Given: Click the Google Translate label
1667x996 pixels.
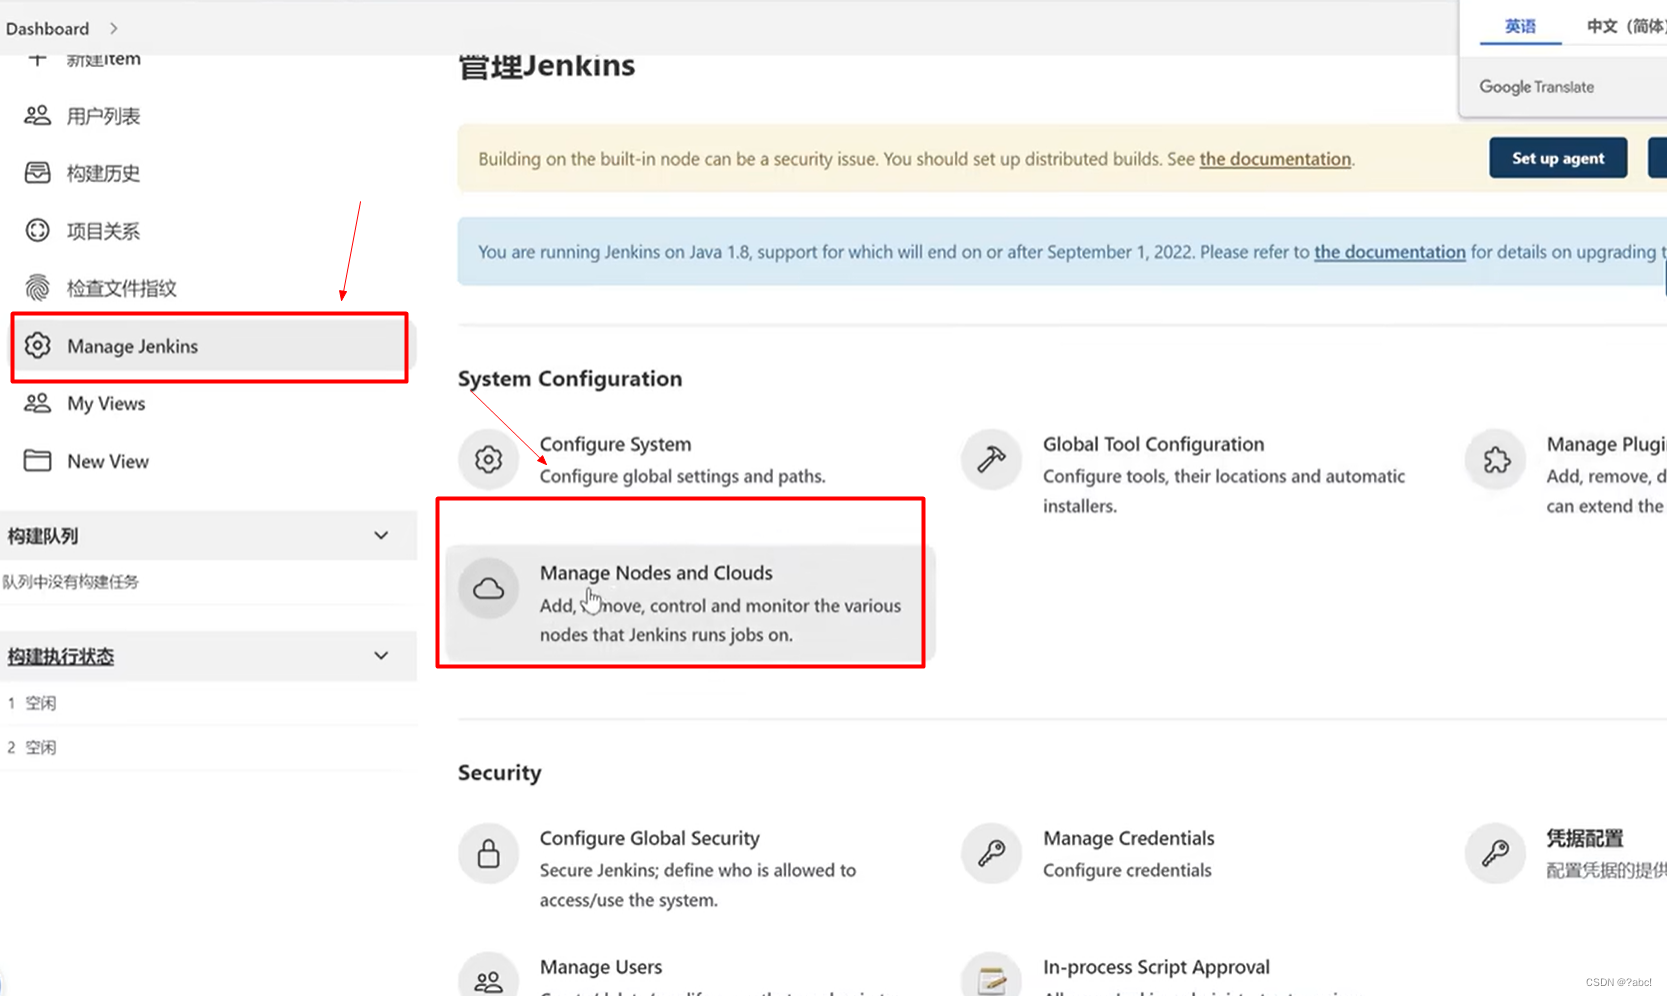Looking at the screenshot, I should pyautogui.click(x=1537, y=87).
